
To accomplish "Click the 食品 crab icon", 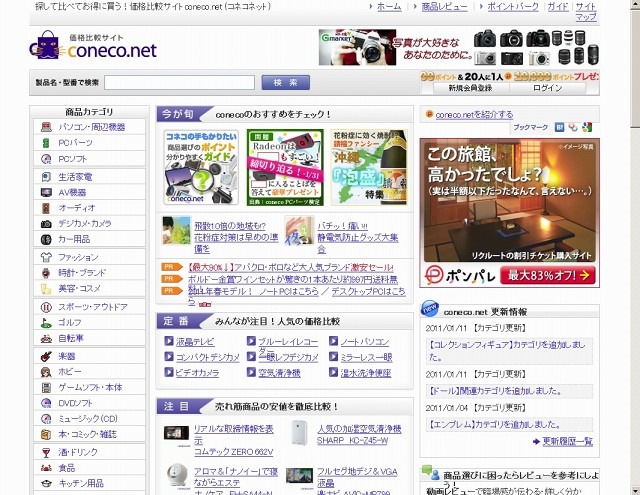I will (x=46, y=468).
